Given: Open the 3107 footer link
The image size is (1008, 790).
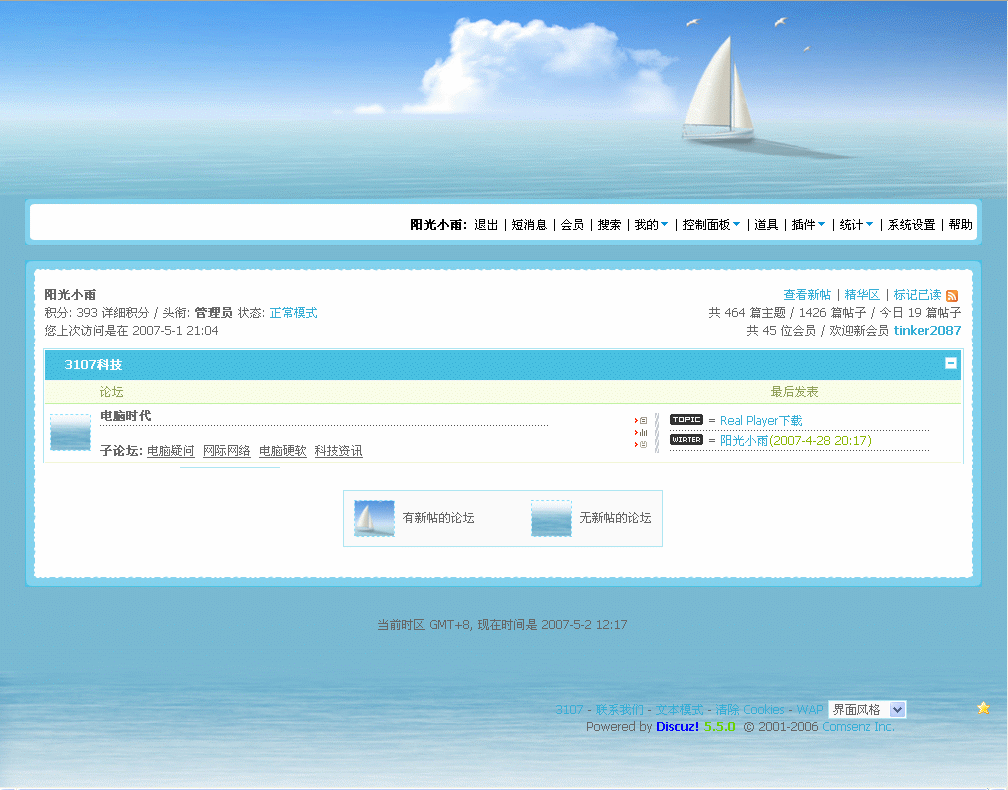Looking at the screenshot, I should pyautogui.click(x=569, y=710).
